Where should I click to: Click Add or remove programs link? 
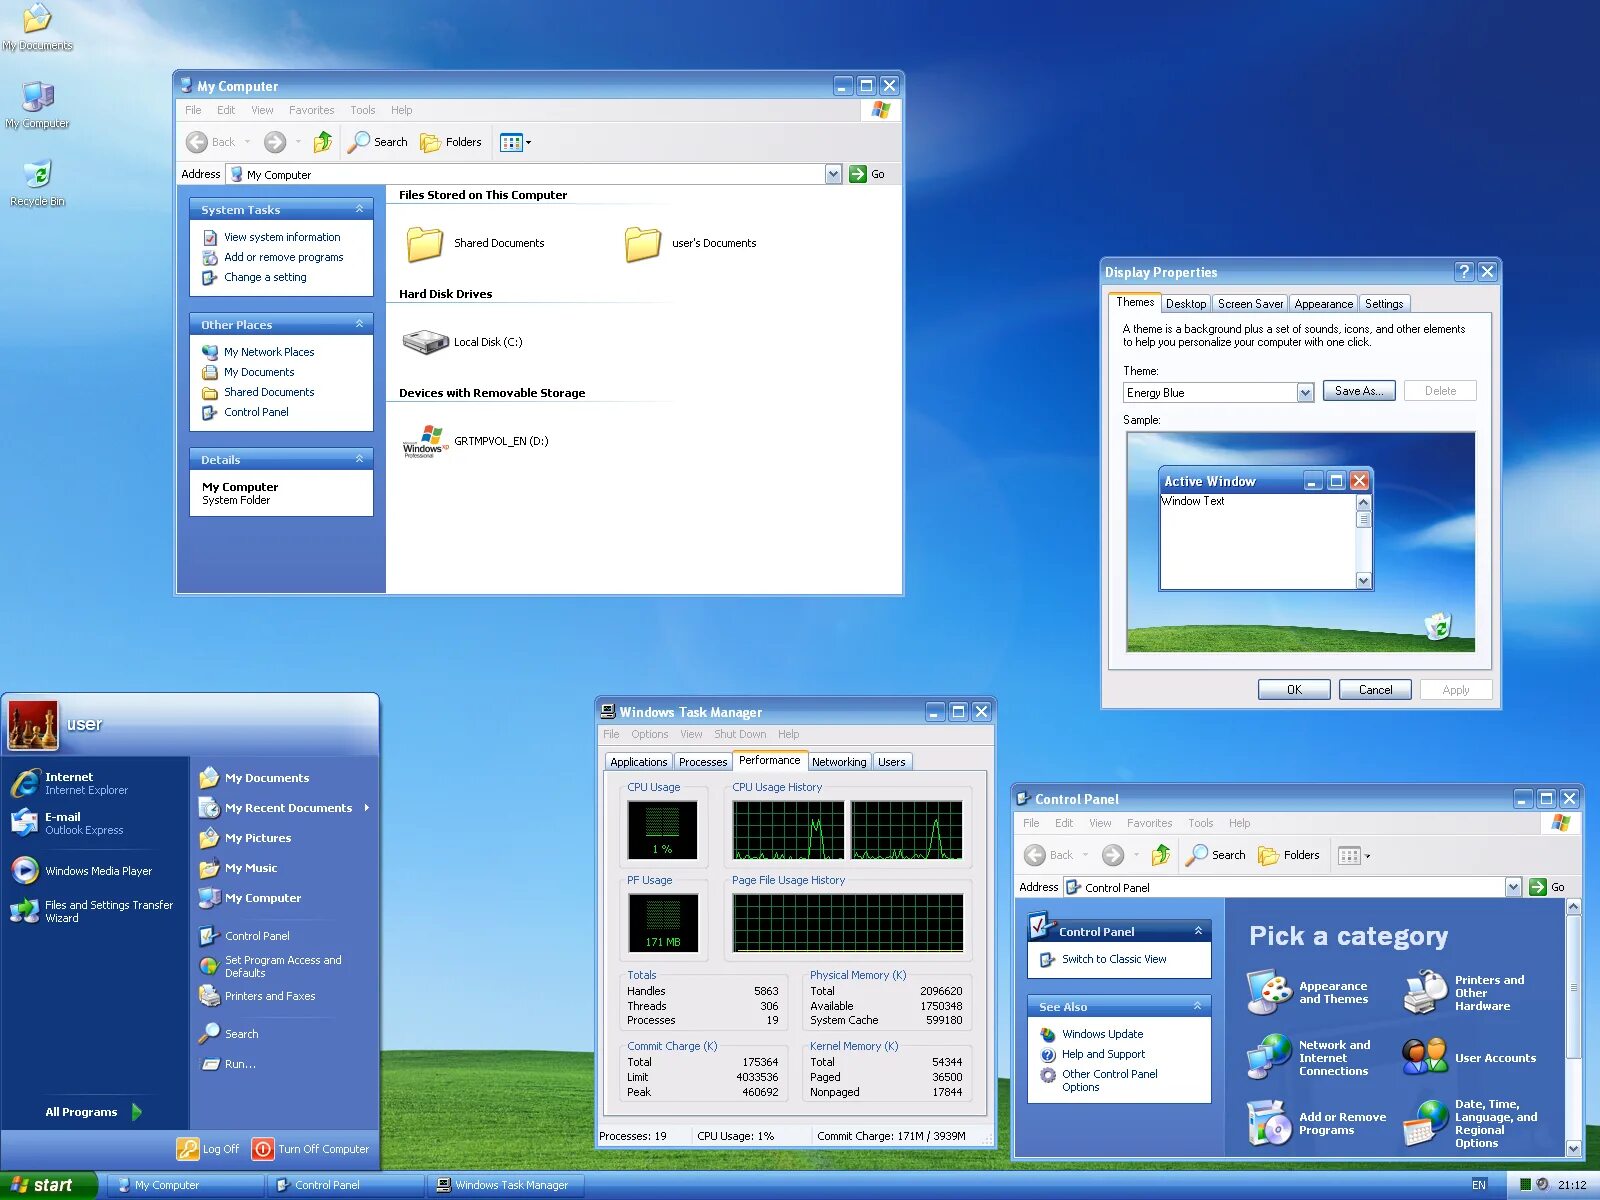(x=283, y=257)
